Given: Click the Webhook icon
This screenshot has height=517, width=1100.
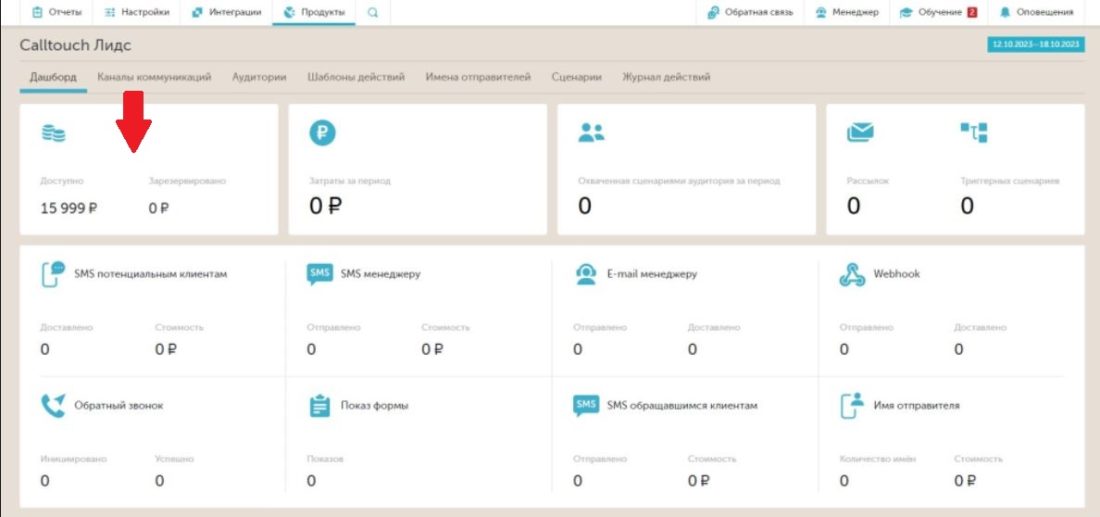Looking at the screenshot, I should [x=852, y=274].
